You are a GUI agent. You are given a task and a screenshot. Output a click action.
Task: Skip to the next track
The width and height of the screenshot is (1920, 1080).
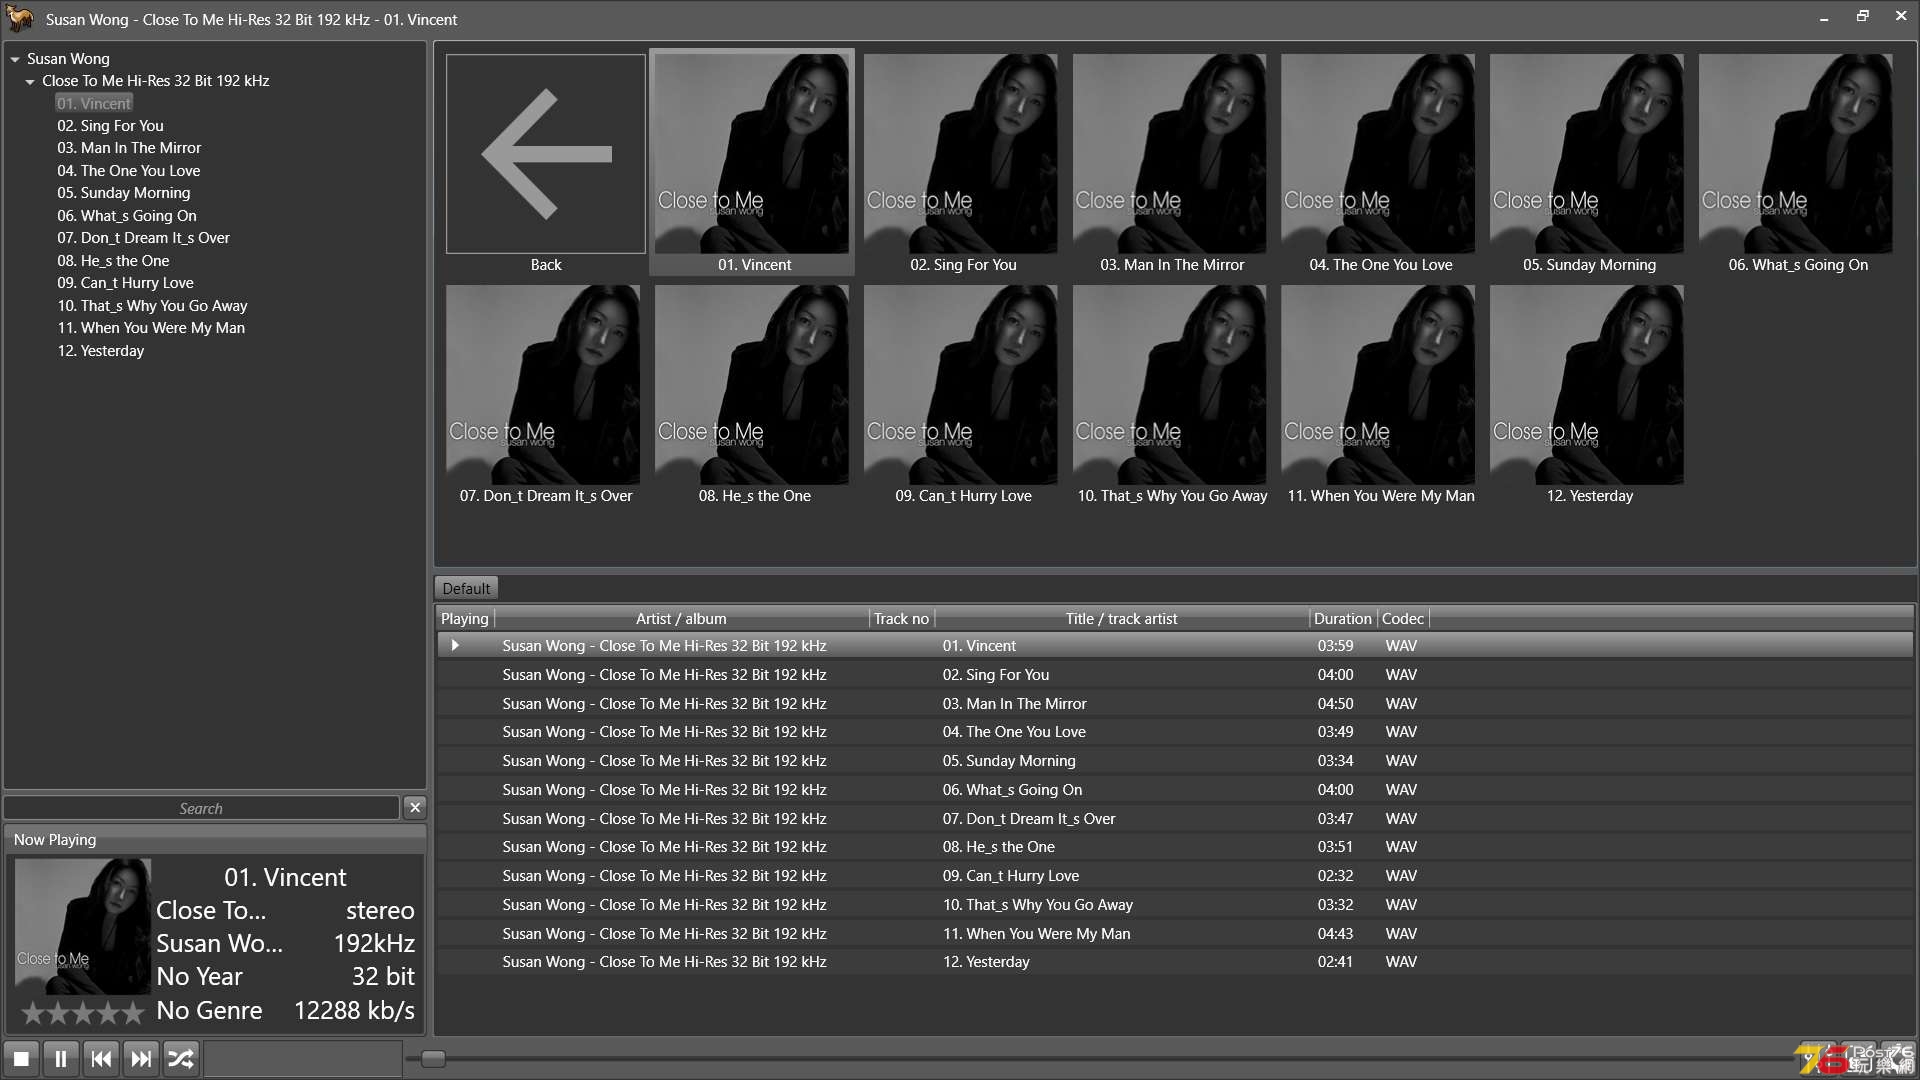click(x=141, y=1058)
